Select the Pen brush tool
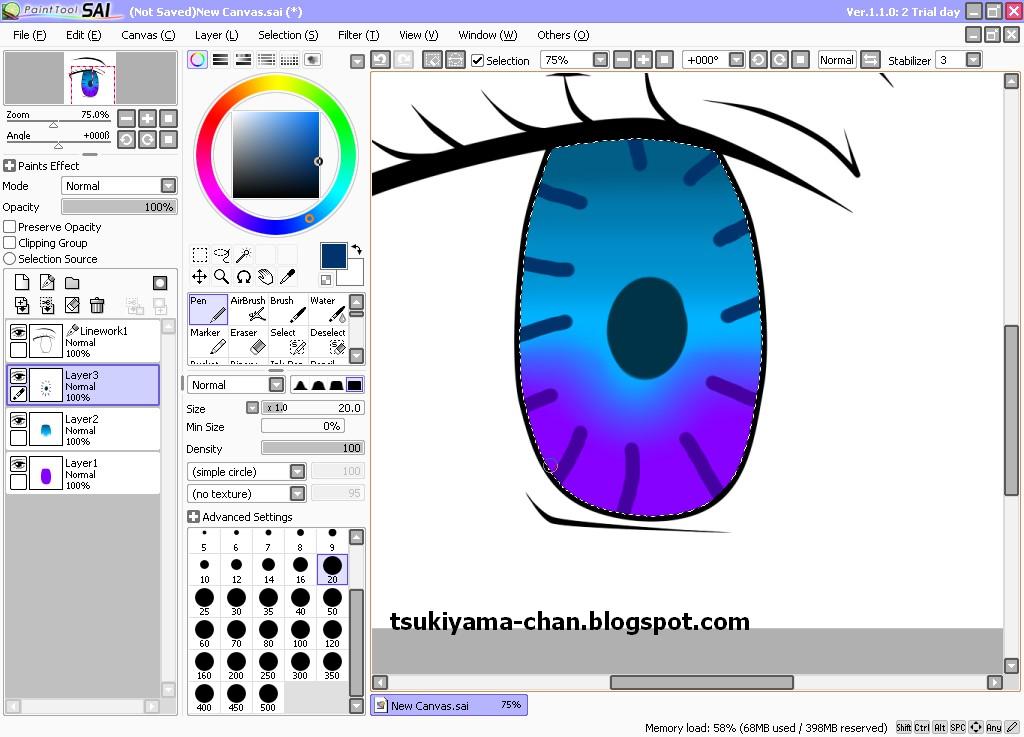Viewport: 1024px width, 737px height. pyautogui.click(x=208, y=309)
